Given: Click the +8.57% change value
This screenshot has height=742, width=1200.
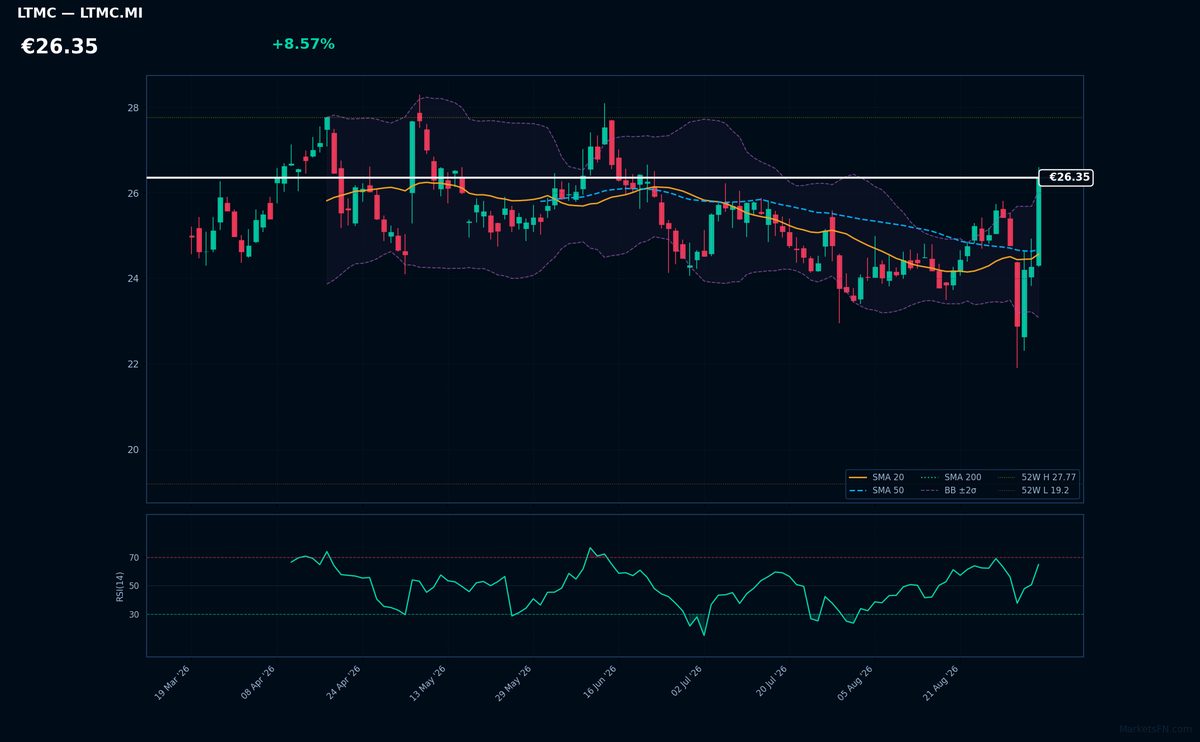Looking at the screenshot, I should click(x=303, y=44).
